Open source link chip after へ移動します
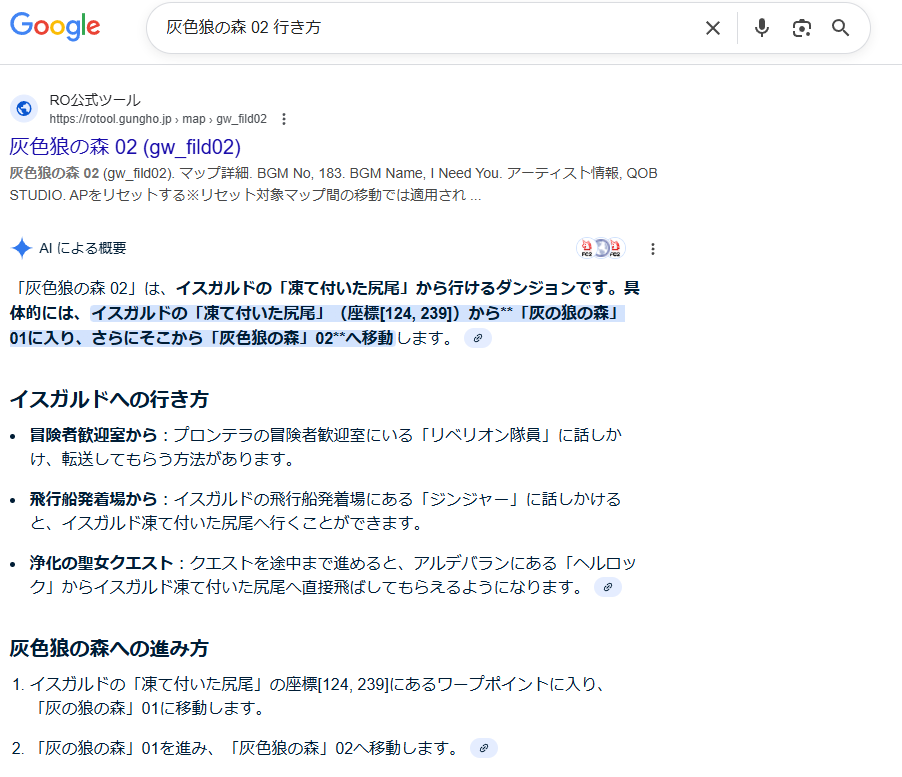 click(x=478, y=338)
